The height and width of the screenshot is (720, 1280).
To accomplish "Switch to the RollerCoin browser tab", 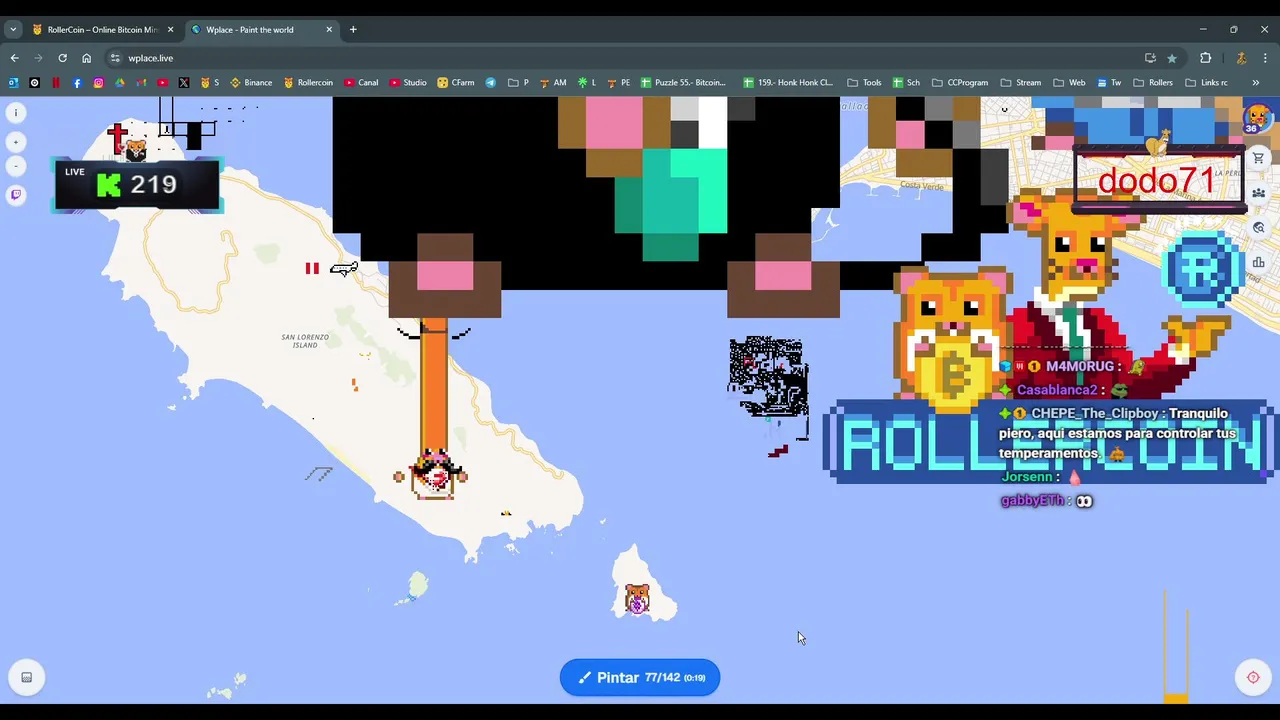I will point(102,30).
